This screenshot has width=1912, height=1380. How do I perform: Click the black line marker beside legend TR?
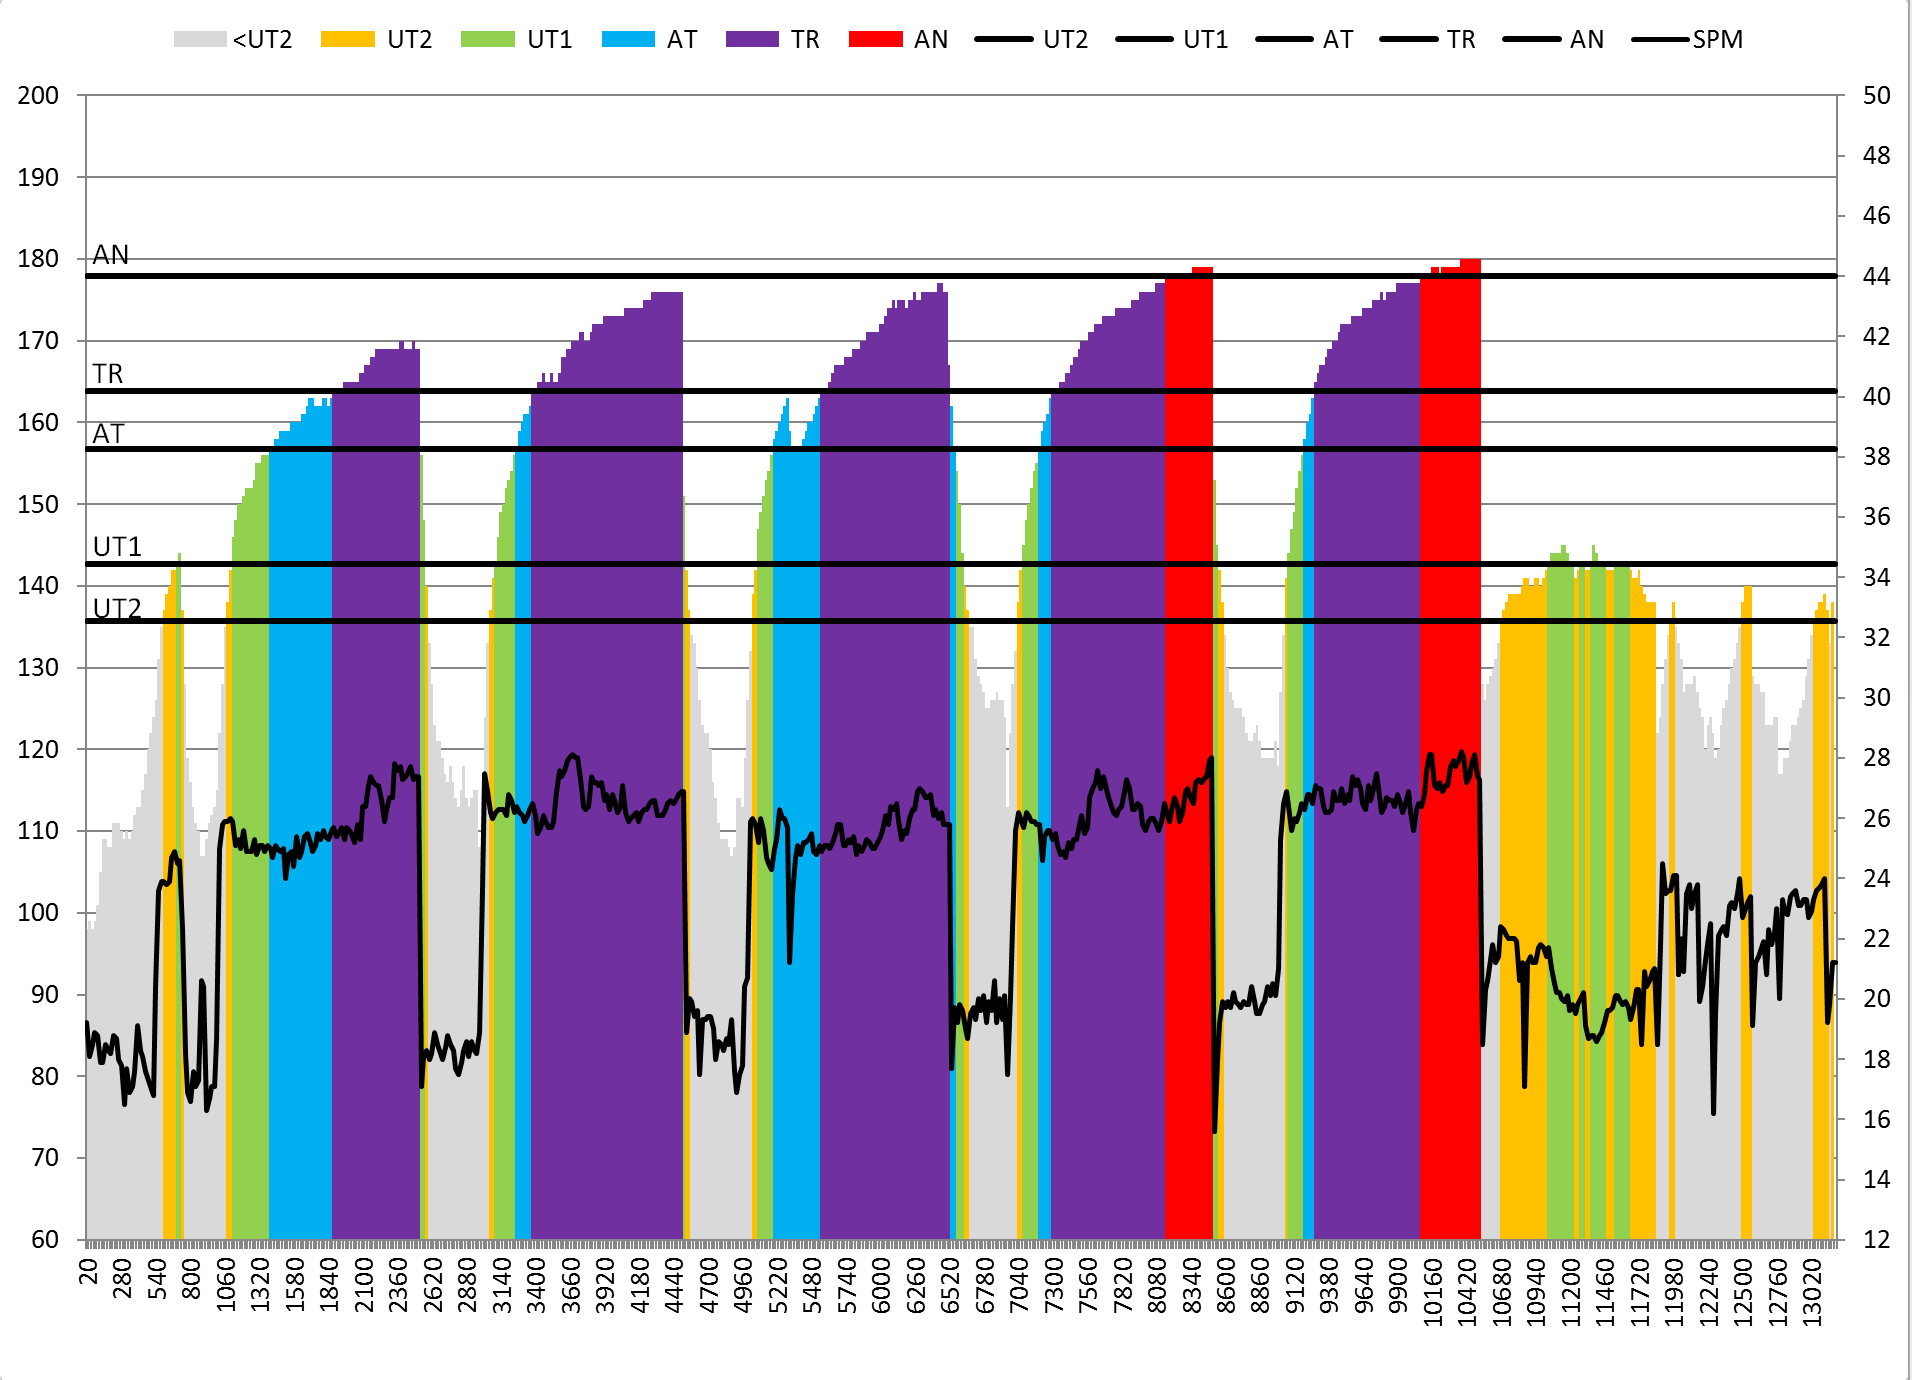tap(1408, 40)
